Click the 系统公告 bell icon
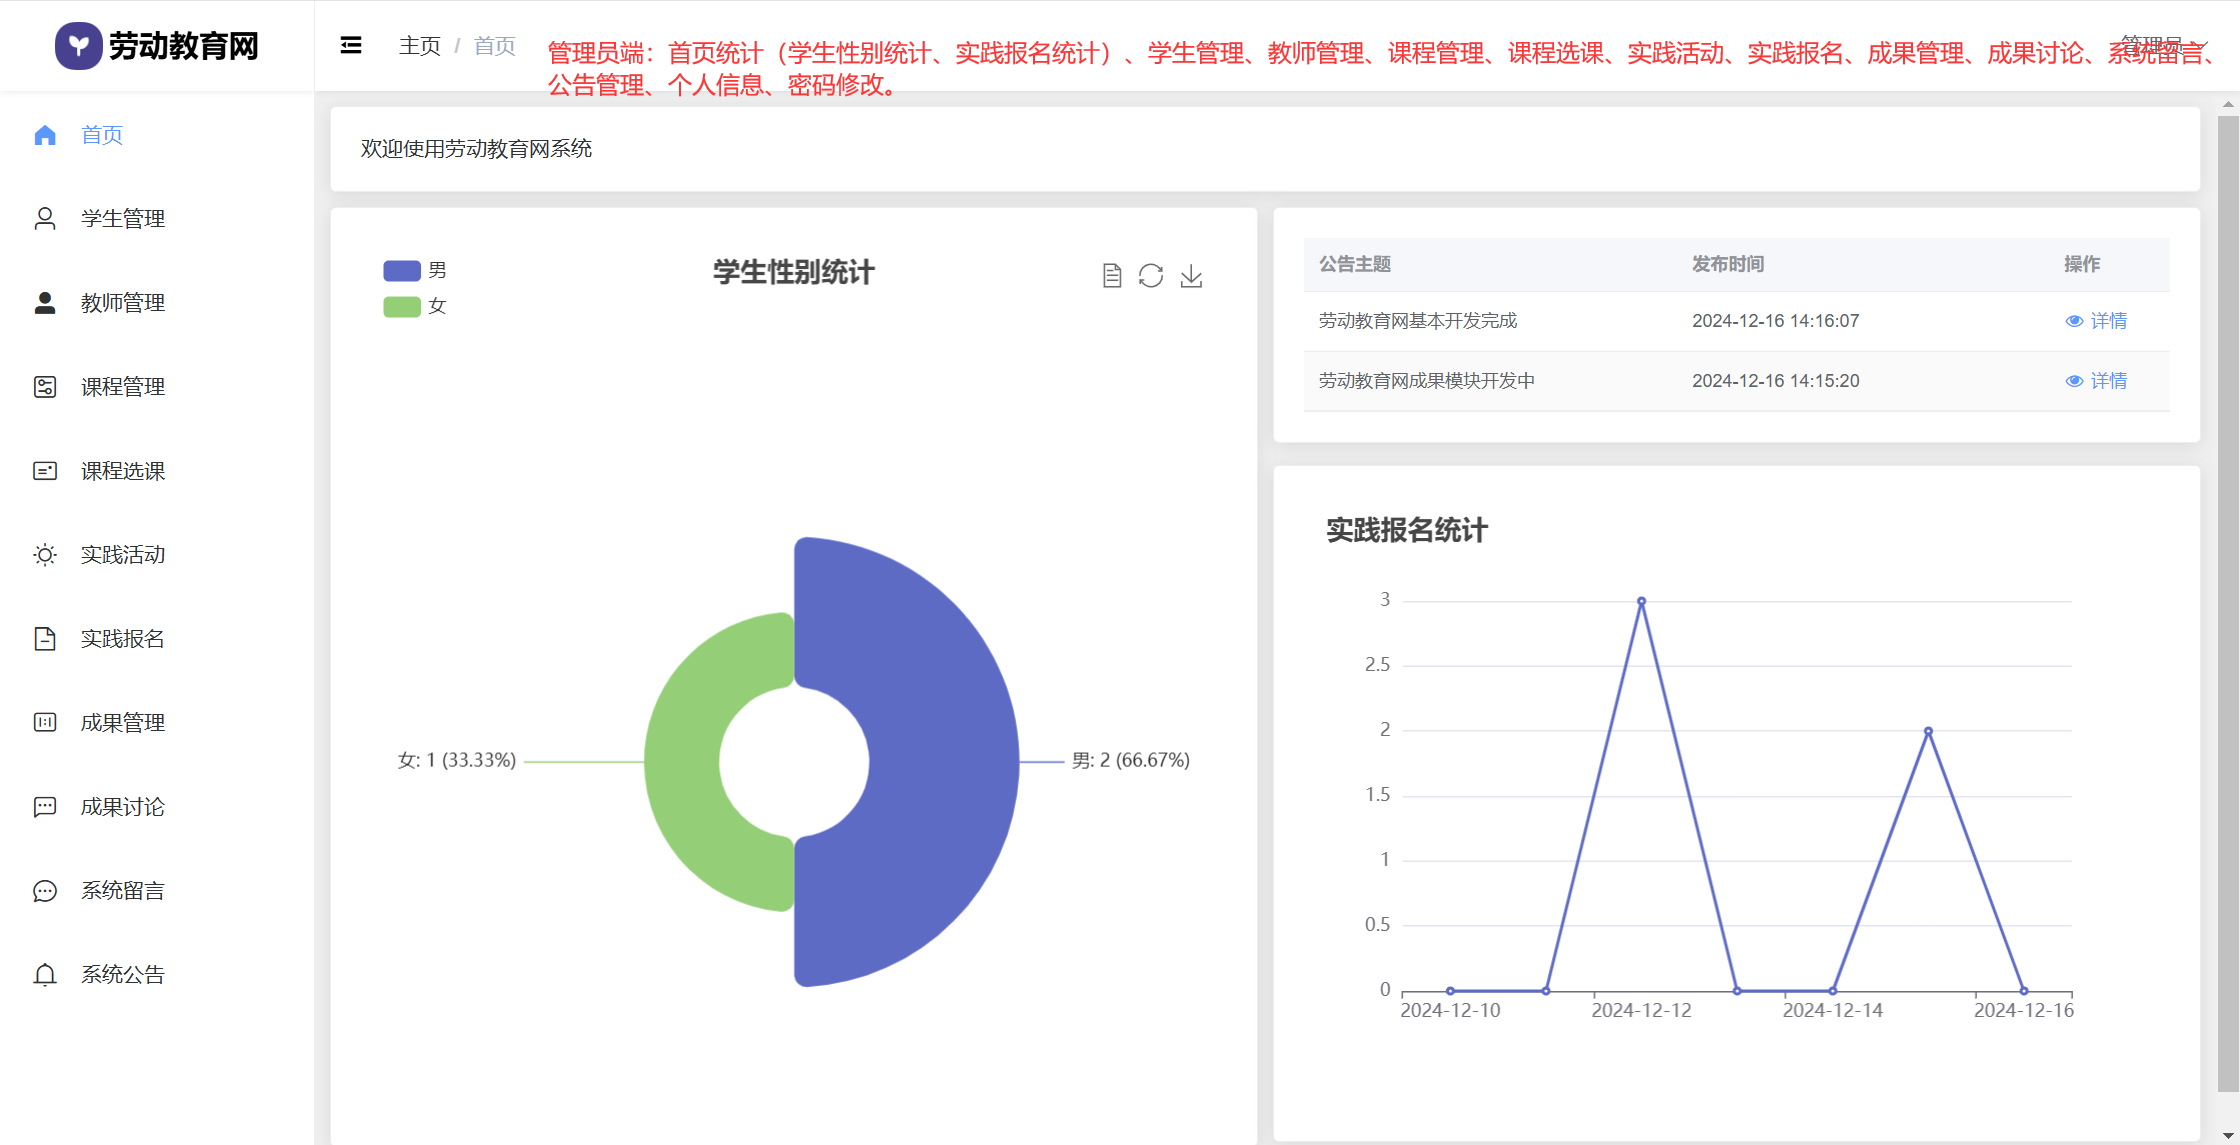 point(45,975)
